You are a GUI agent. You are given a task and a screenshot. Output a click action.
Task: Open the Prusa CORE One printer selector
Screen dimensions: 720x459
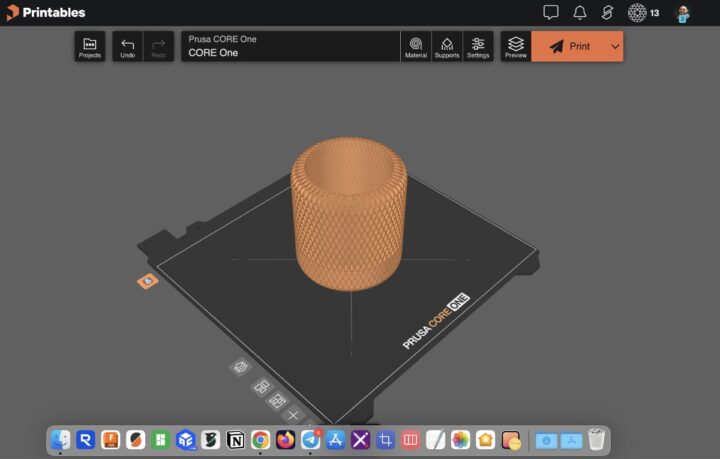[290, 47]
